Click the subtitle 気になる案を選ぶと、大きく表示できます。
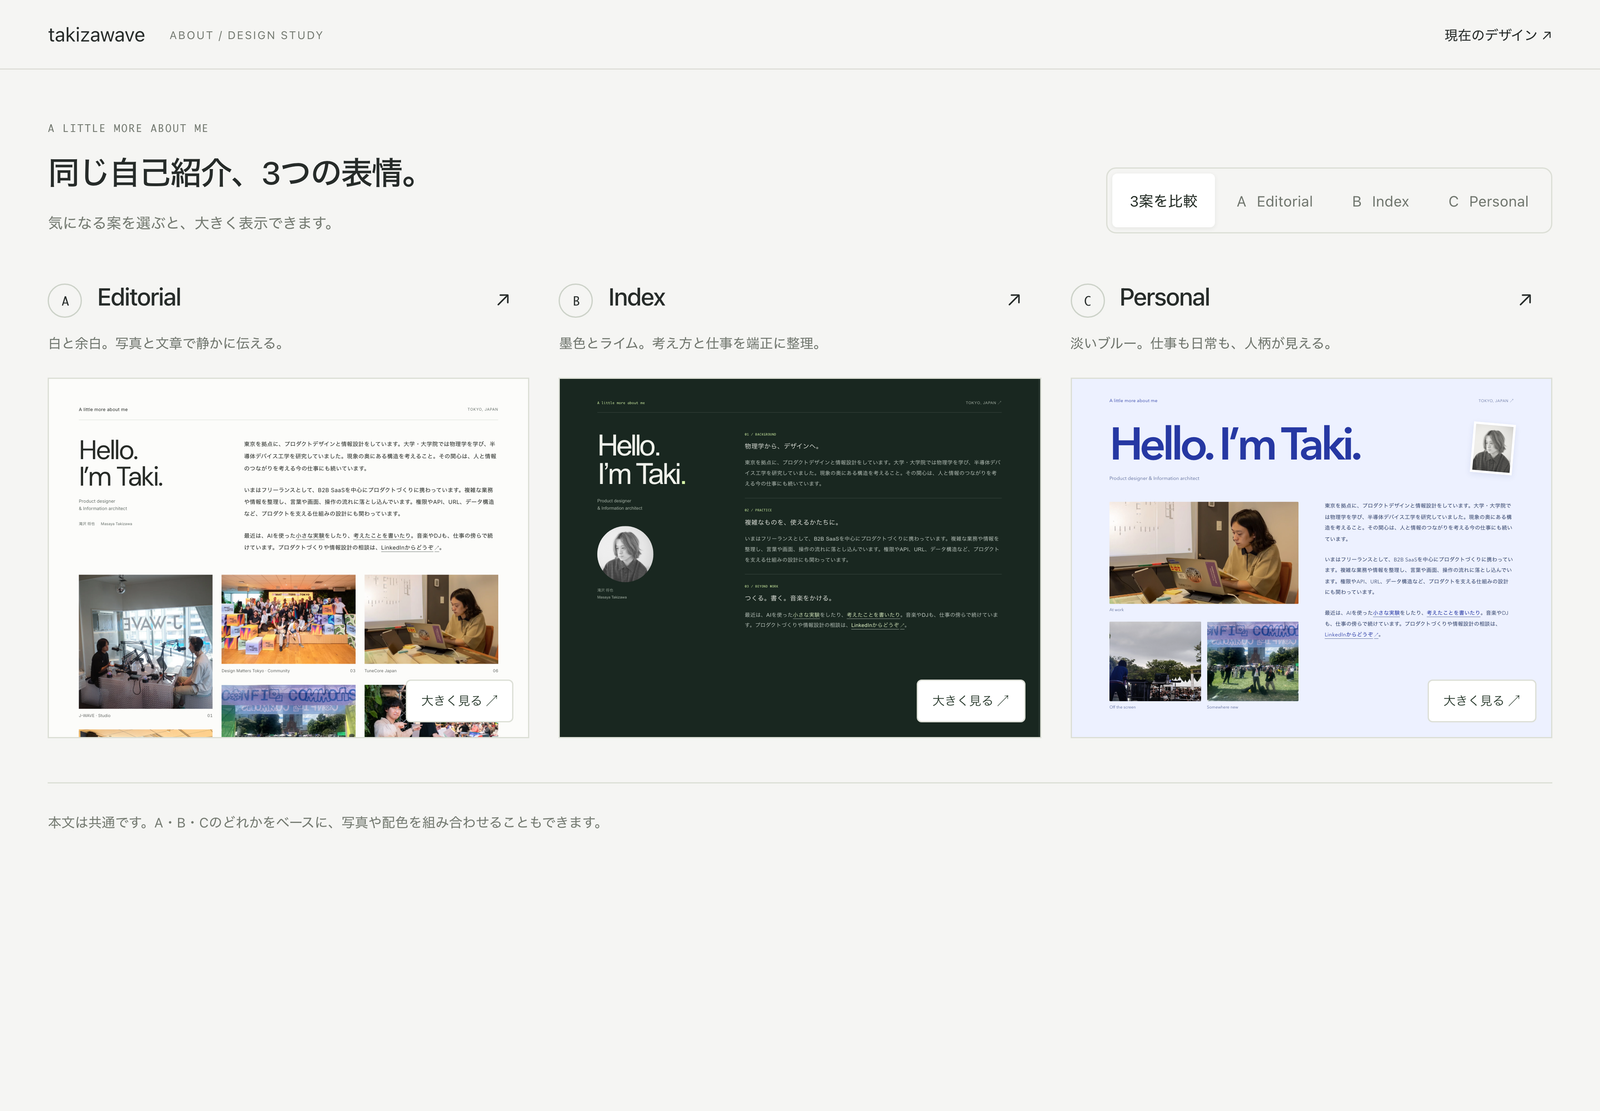The width and height of the screenshot is (1600, 1111). (193, 223)
